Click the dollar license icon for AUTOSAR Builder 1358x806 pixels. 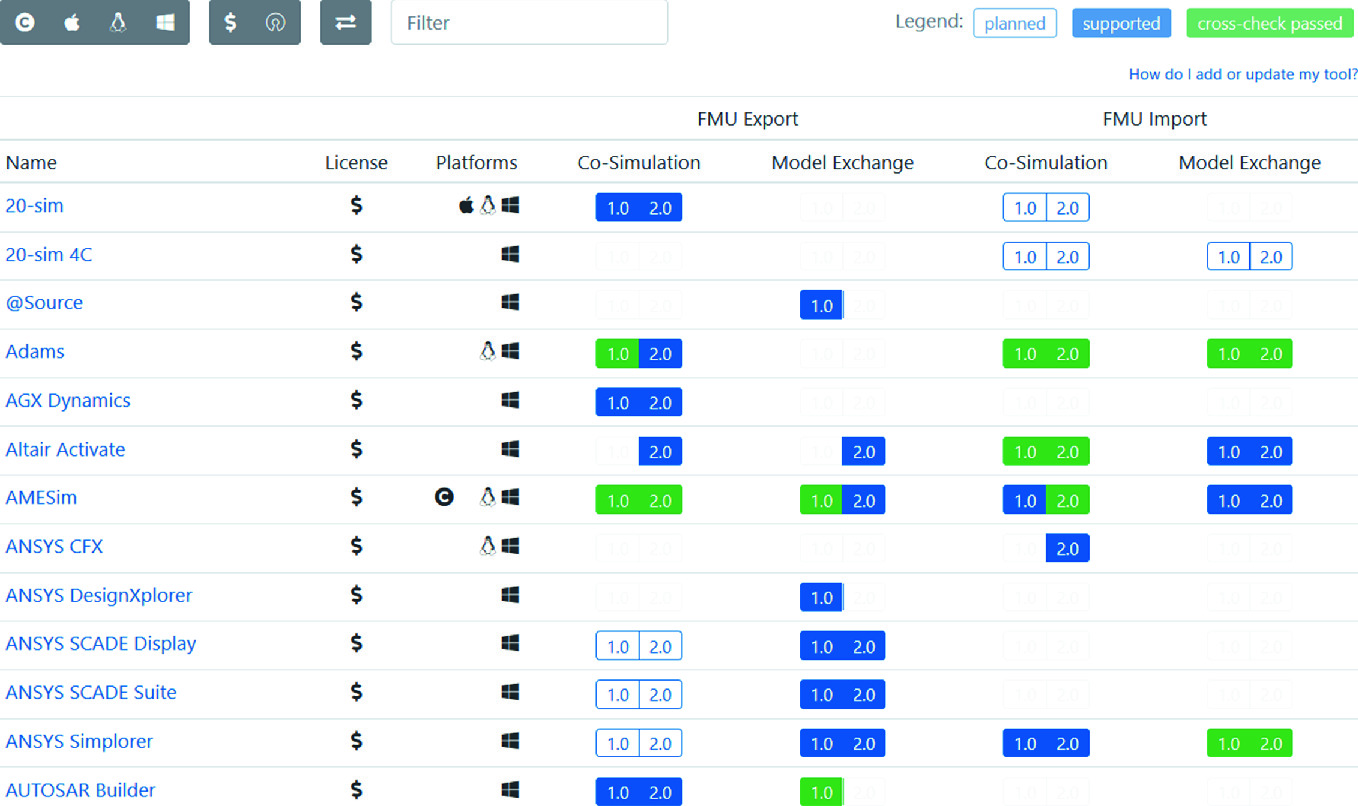pos(356,790)
